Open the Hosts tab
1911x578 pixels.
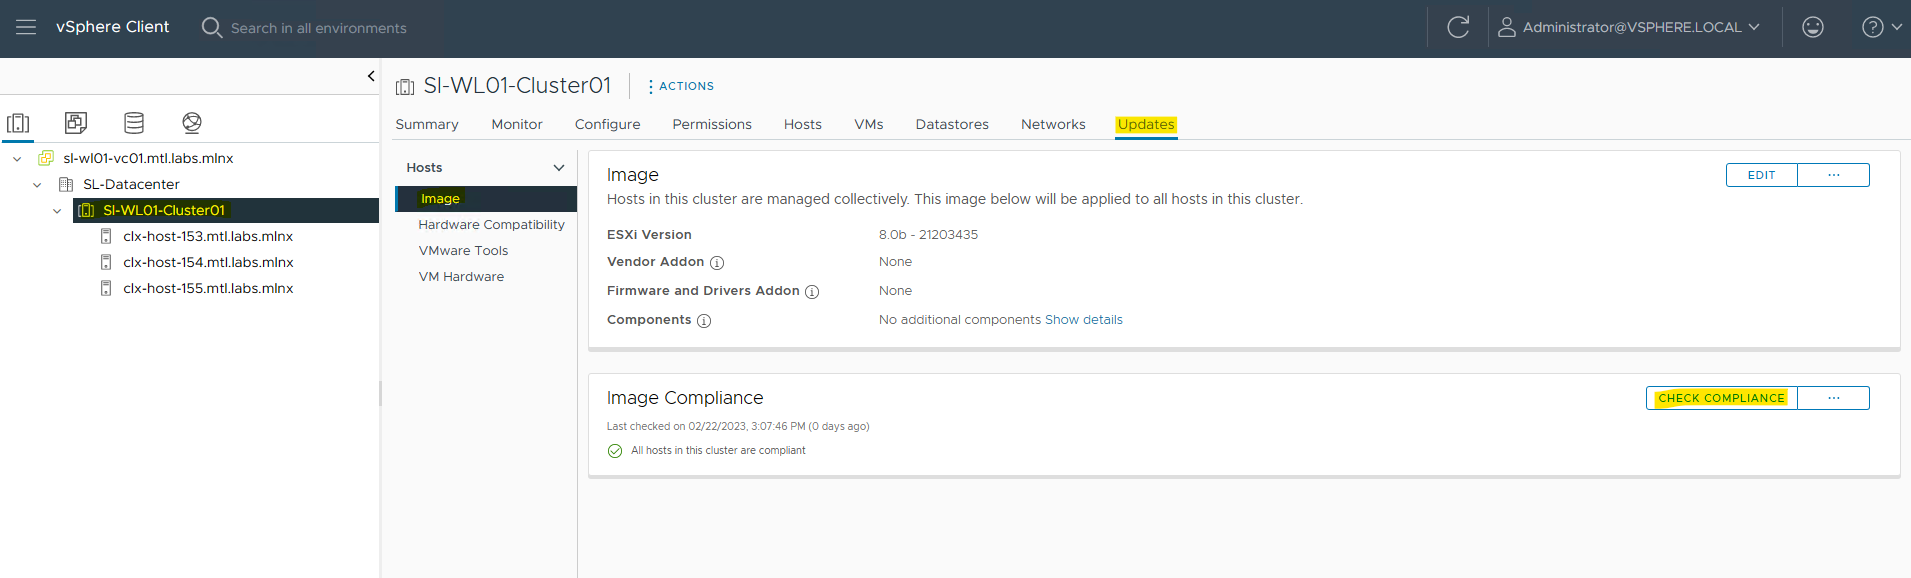803,124
